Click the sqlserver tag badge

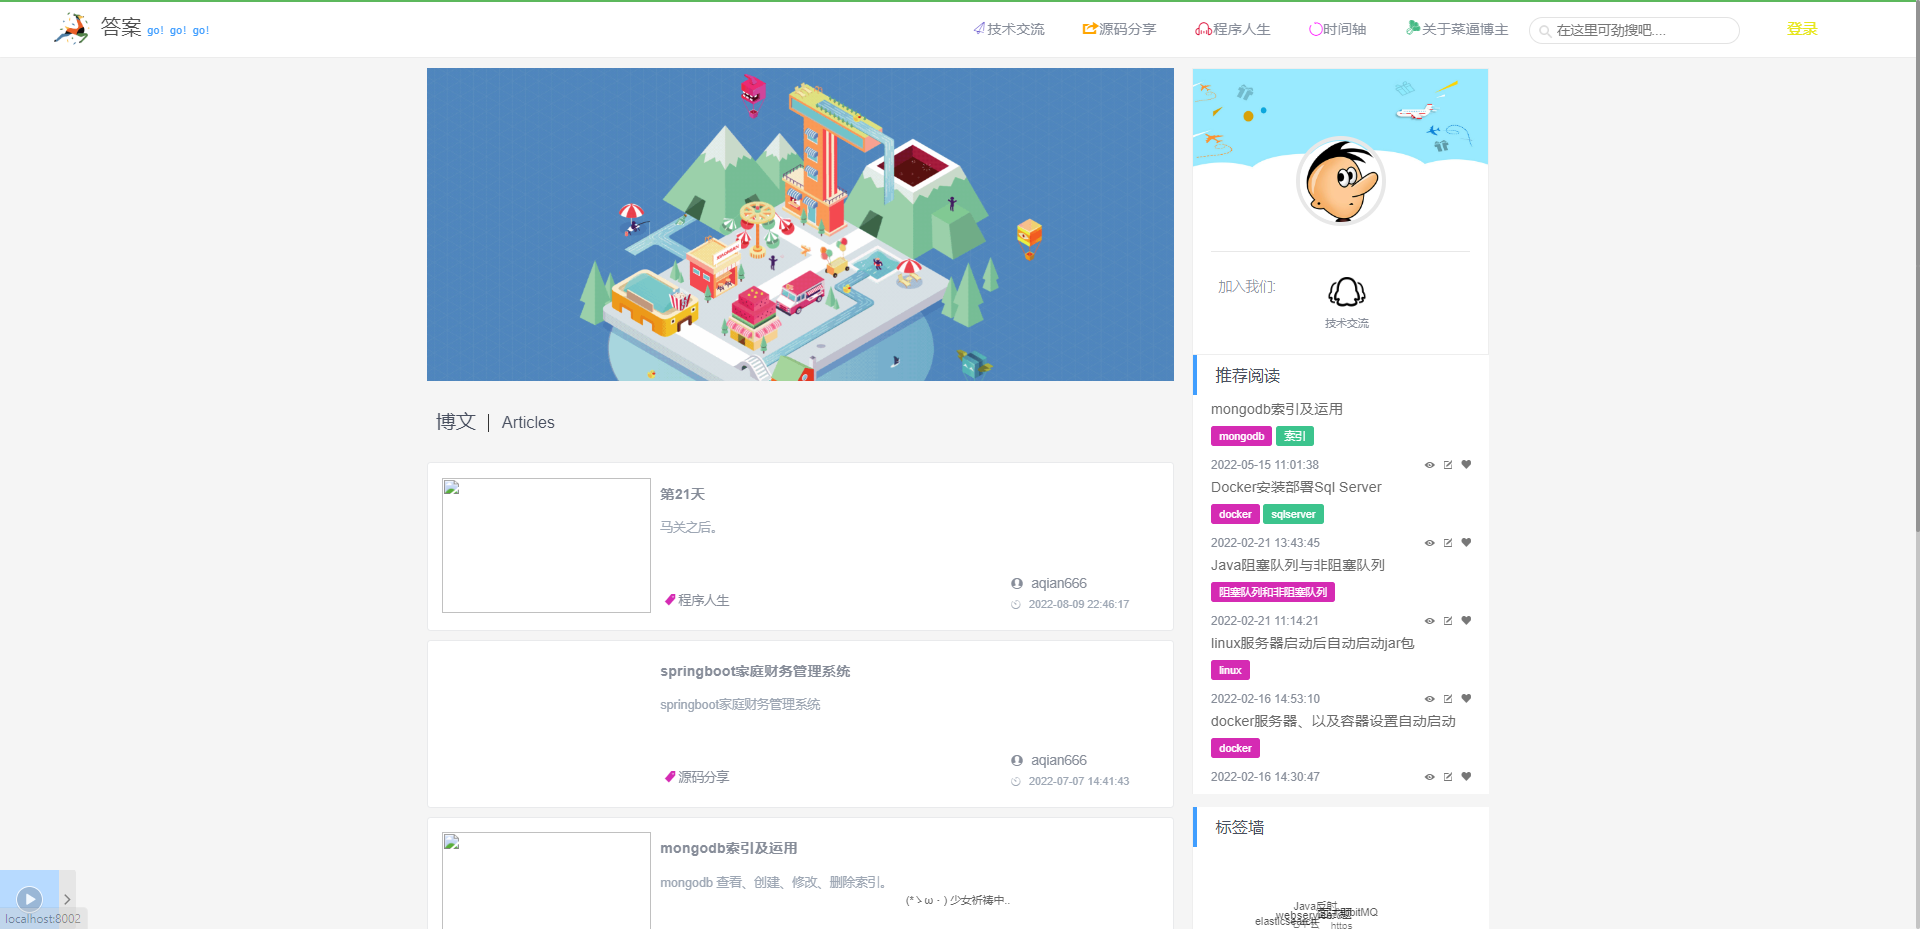coord(1293,514)
